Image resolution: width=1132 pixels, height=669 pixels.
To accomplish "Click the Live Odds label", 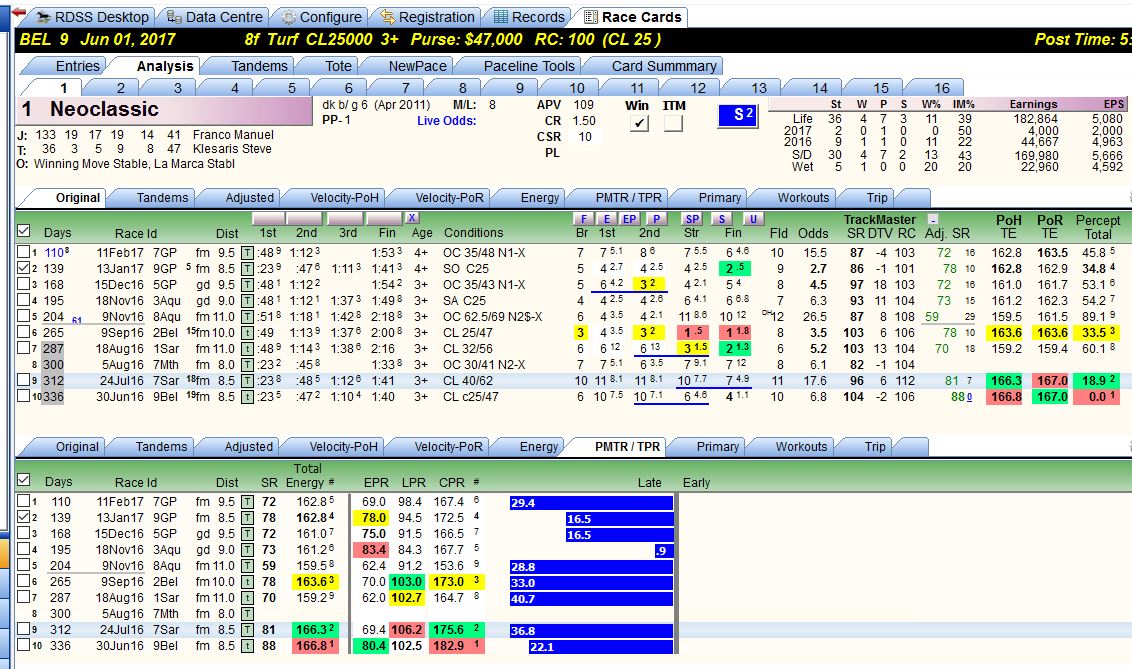I will (446, 121).
